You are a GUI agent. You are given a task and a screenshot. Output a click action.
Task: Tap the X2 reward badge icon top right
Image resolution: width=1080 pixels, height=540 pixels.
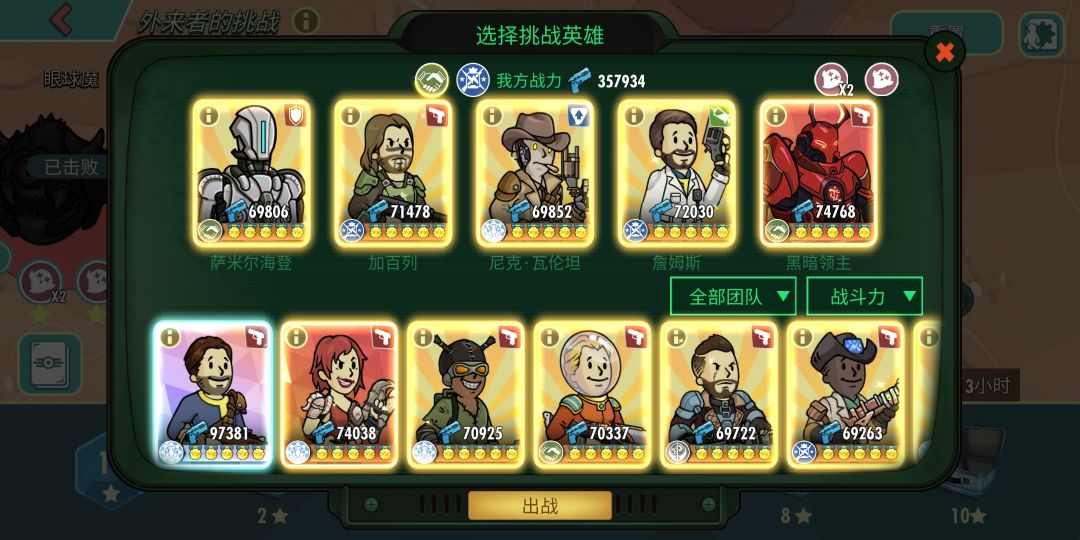pyautogui.click(x=833, y=80)
